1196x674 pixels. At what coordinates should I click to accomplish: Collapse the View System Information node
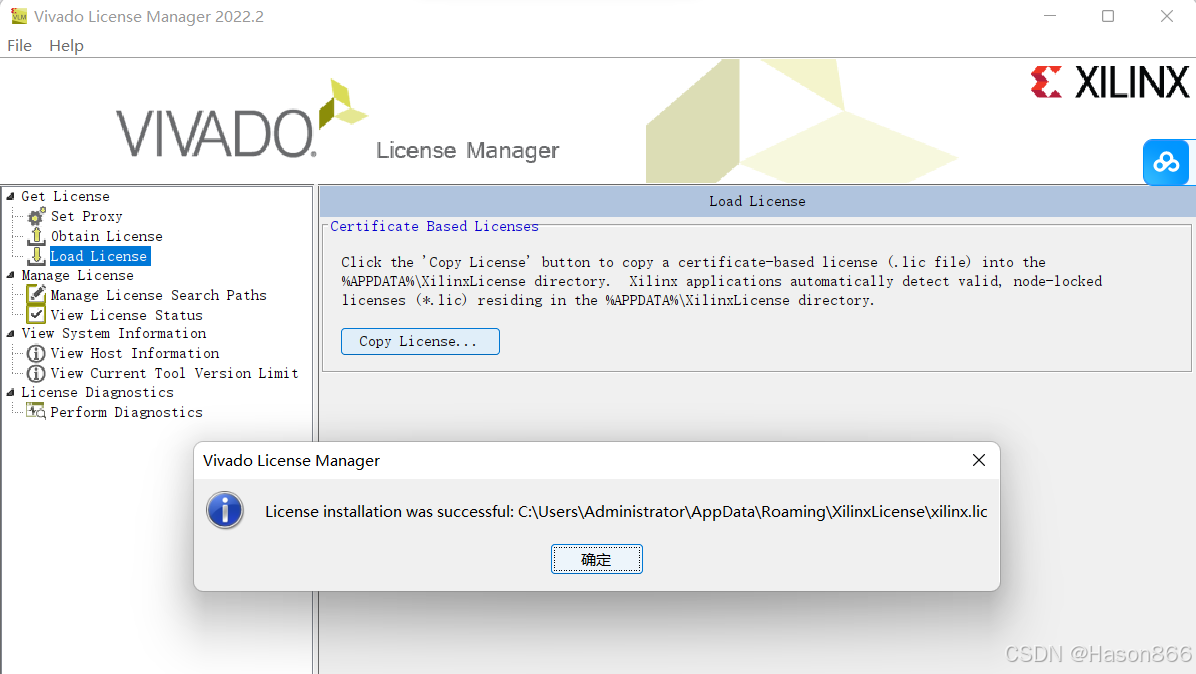click(11, 333)
